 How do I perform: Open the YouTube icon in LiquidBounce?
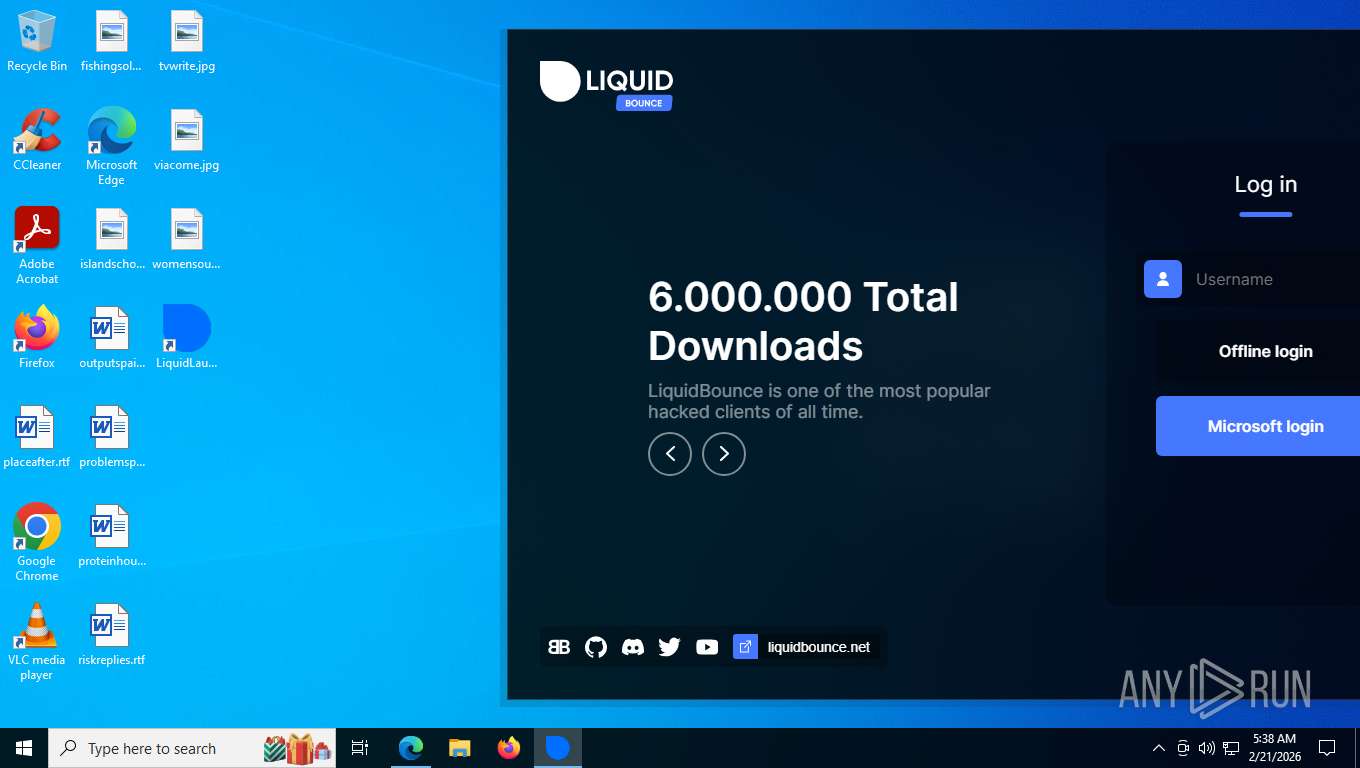point(707,647)
